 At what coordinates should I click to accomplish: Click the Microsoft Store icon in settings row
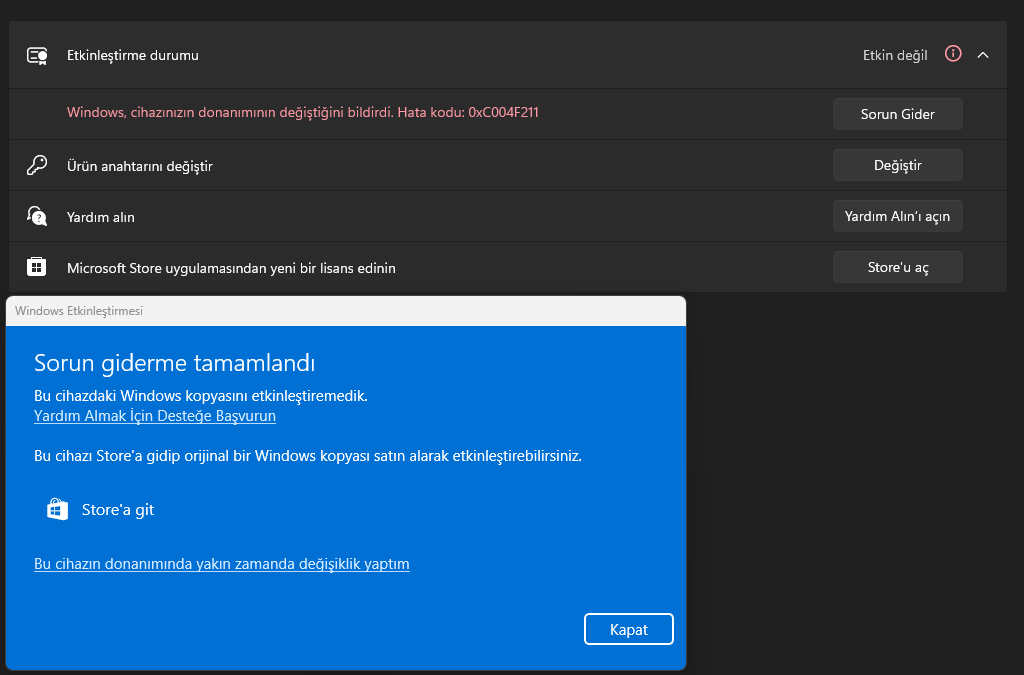(x=37, y=267)
